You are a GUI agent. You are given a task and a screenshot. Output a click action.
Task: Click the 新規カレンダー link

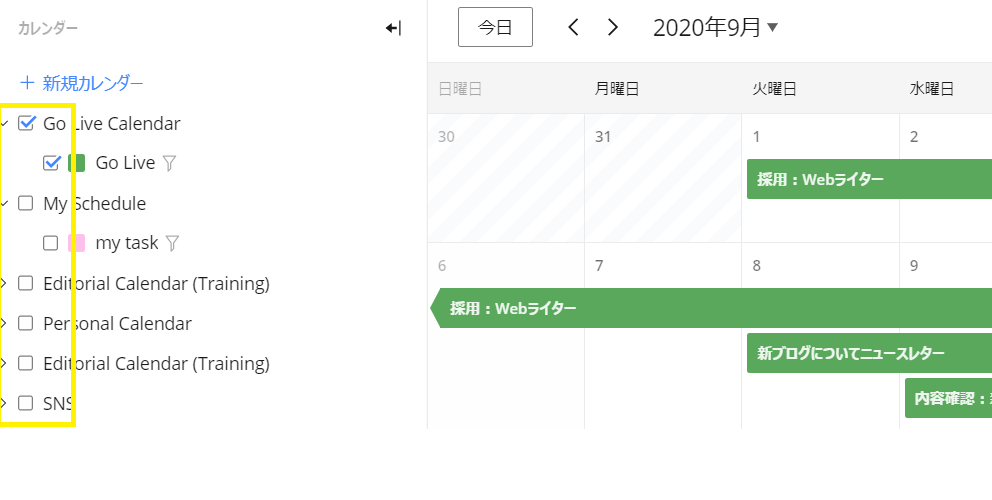93,83
